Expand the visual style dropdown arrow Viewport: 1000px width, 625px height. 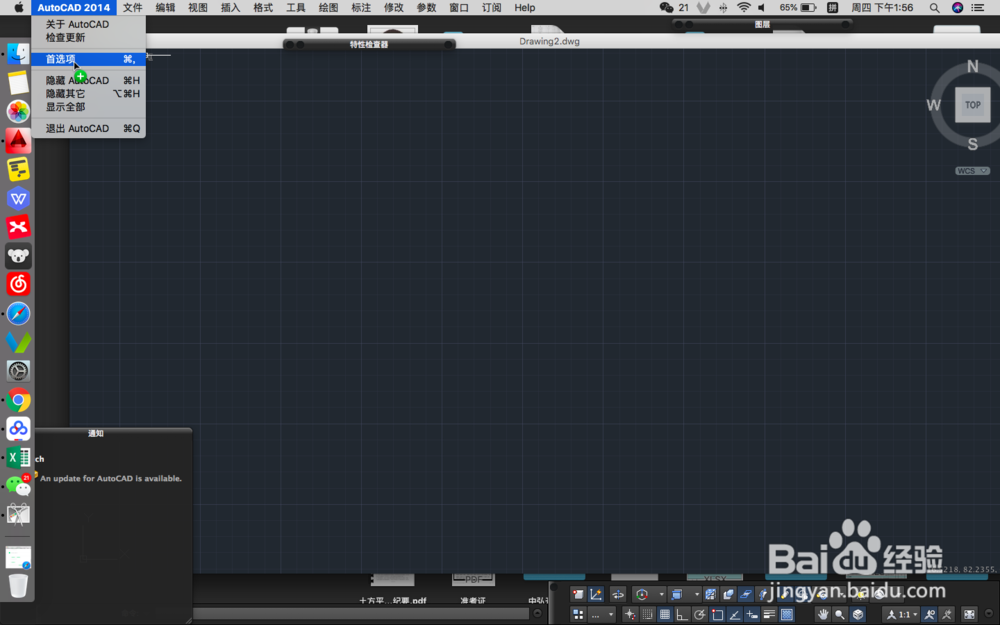(696, 594)
